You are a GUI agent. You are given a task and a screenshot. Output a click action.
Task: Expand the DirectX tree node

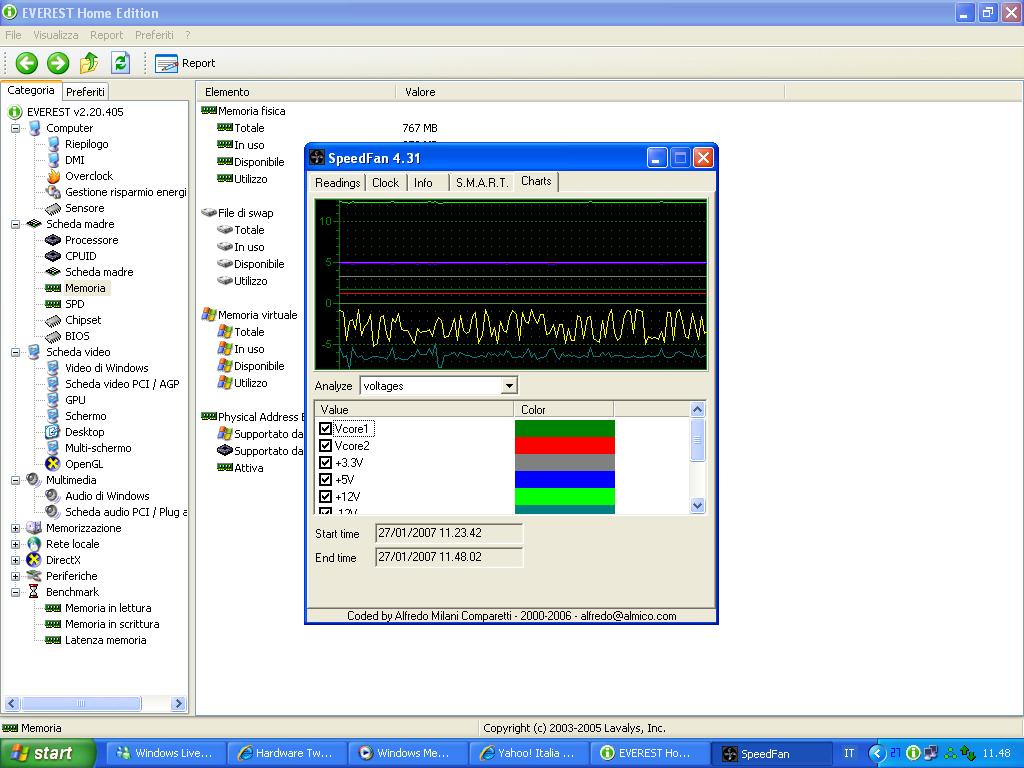coord(15,560)
